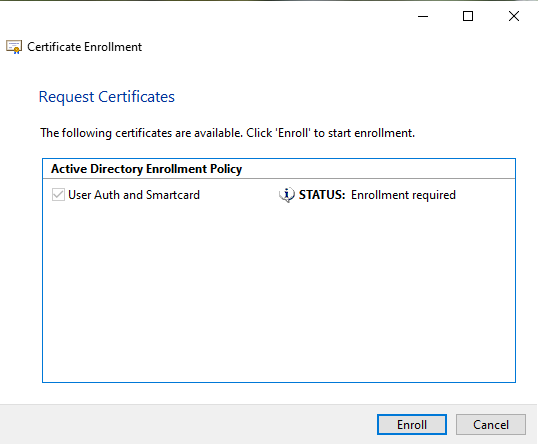Click the Enrollment required status text
The image size is (538, 444).
coord(403,195)
